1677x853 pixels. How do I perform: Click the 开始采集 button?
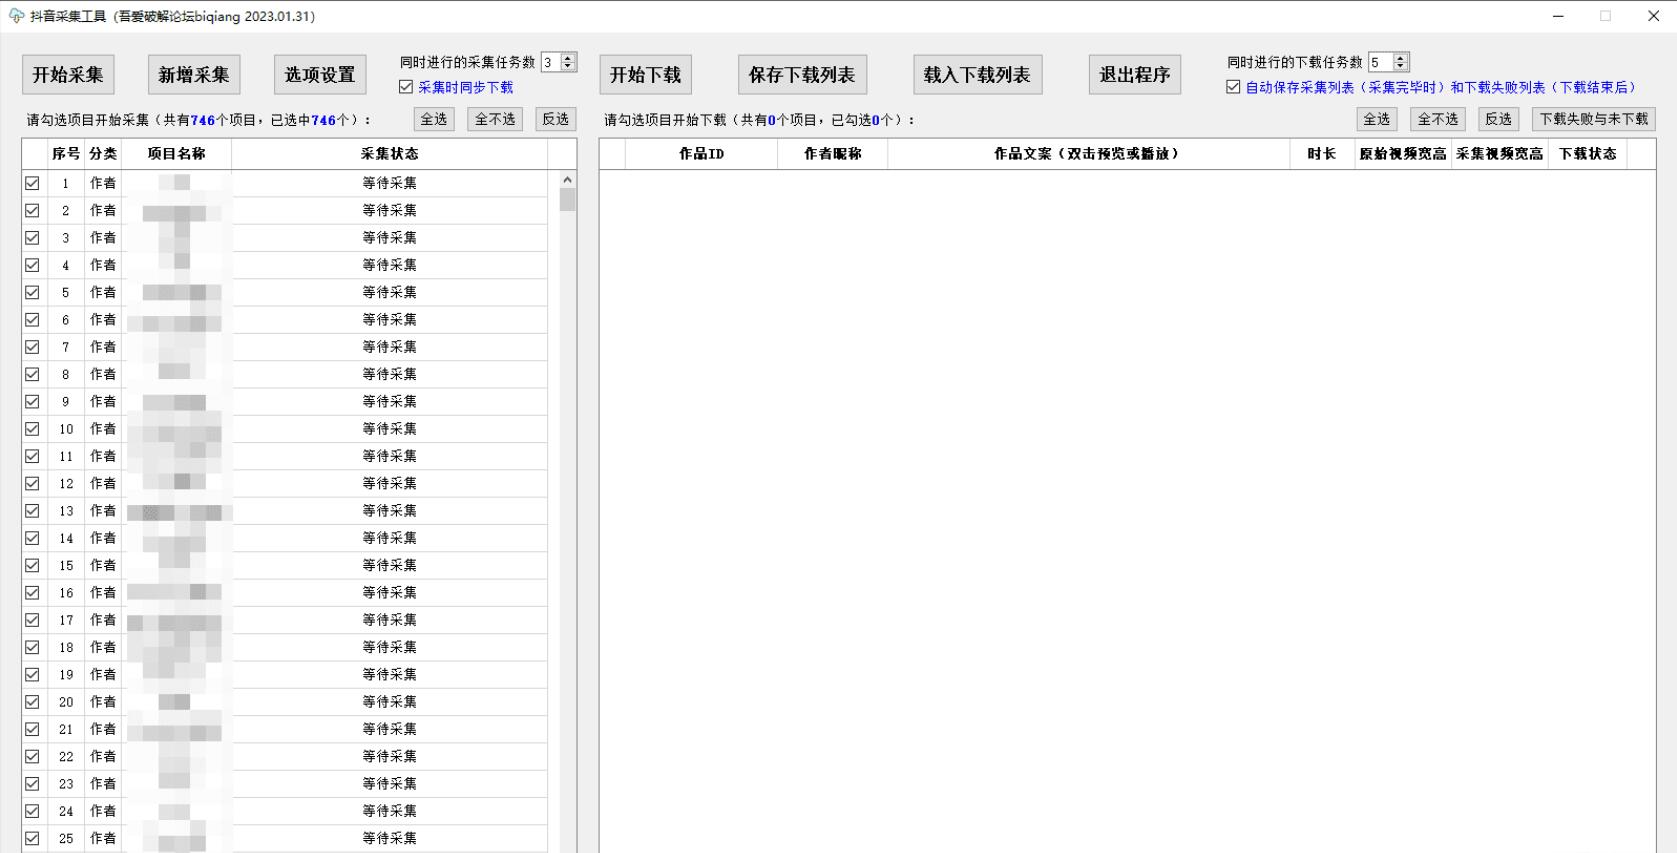tap(68, 75)
